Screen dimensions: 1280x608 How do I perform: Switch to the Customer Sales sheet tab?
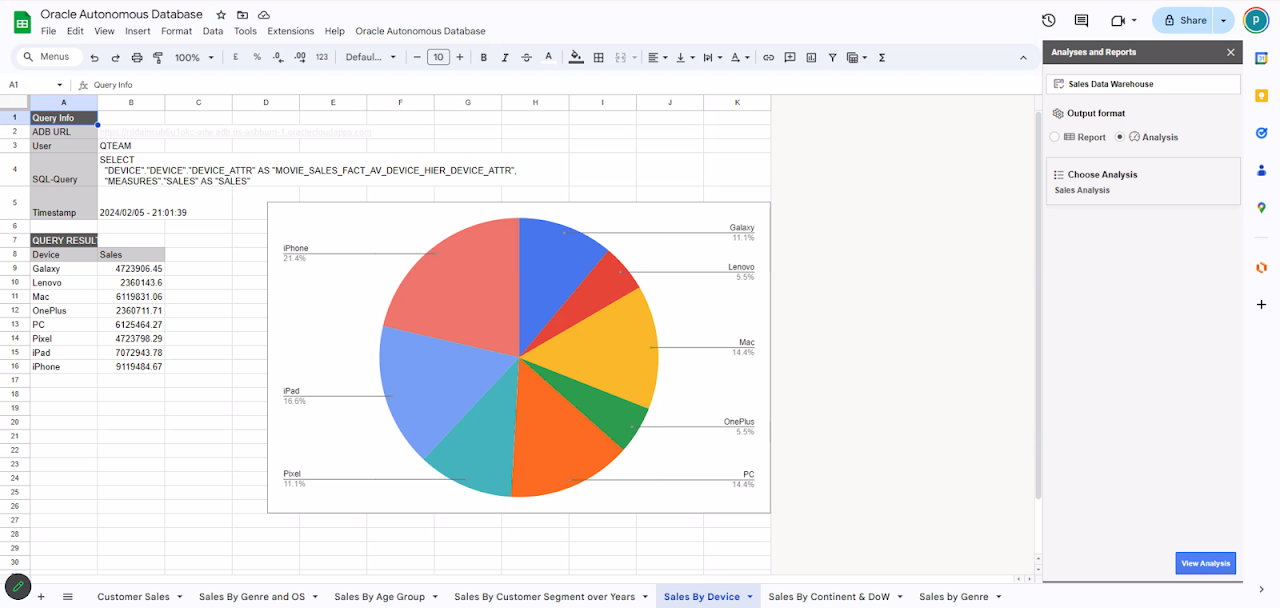point(133,597)
